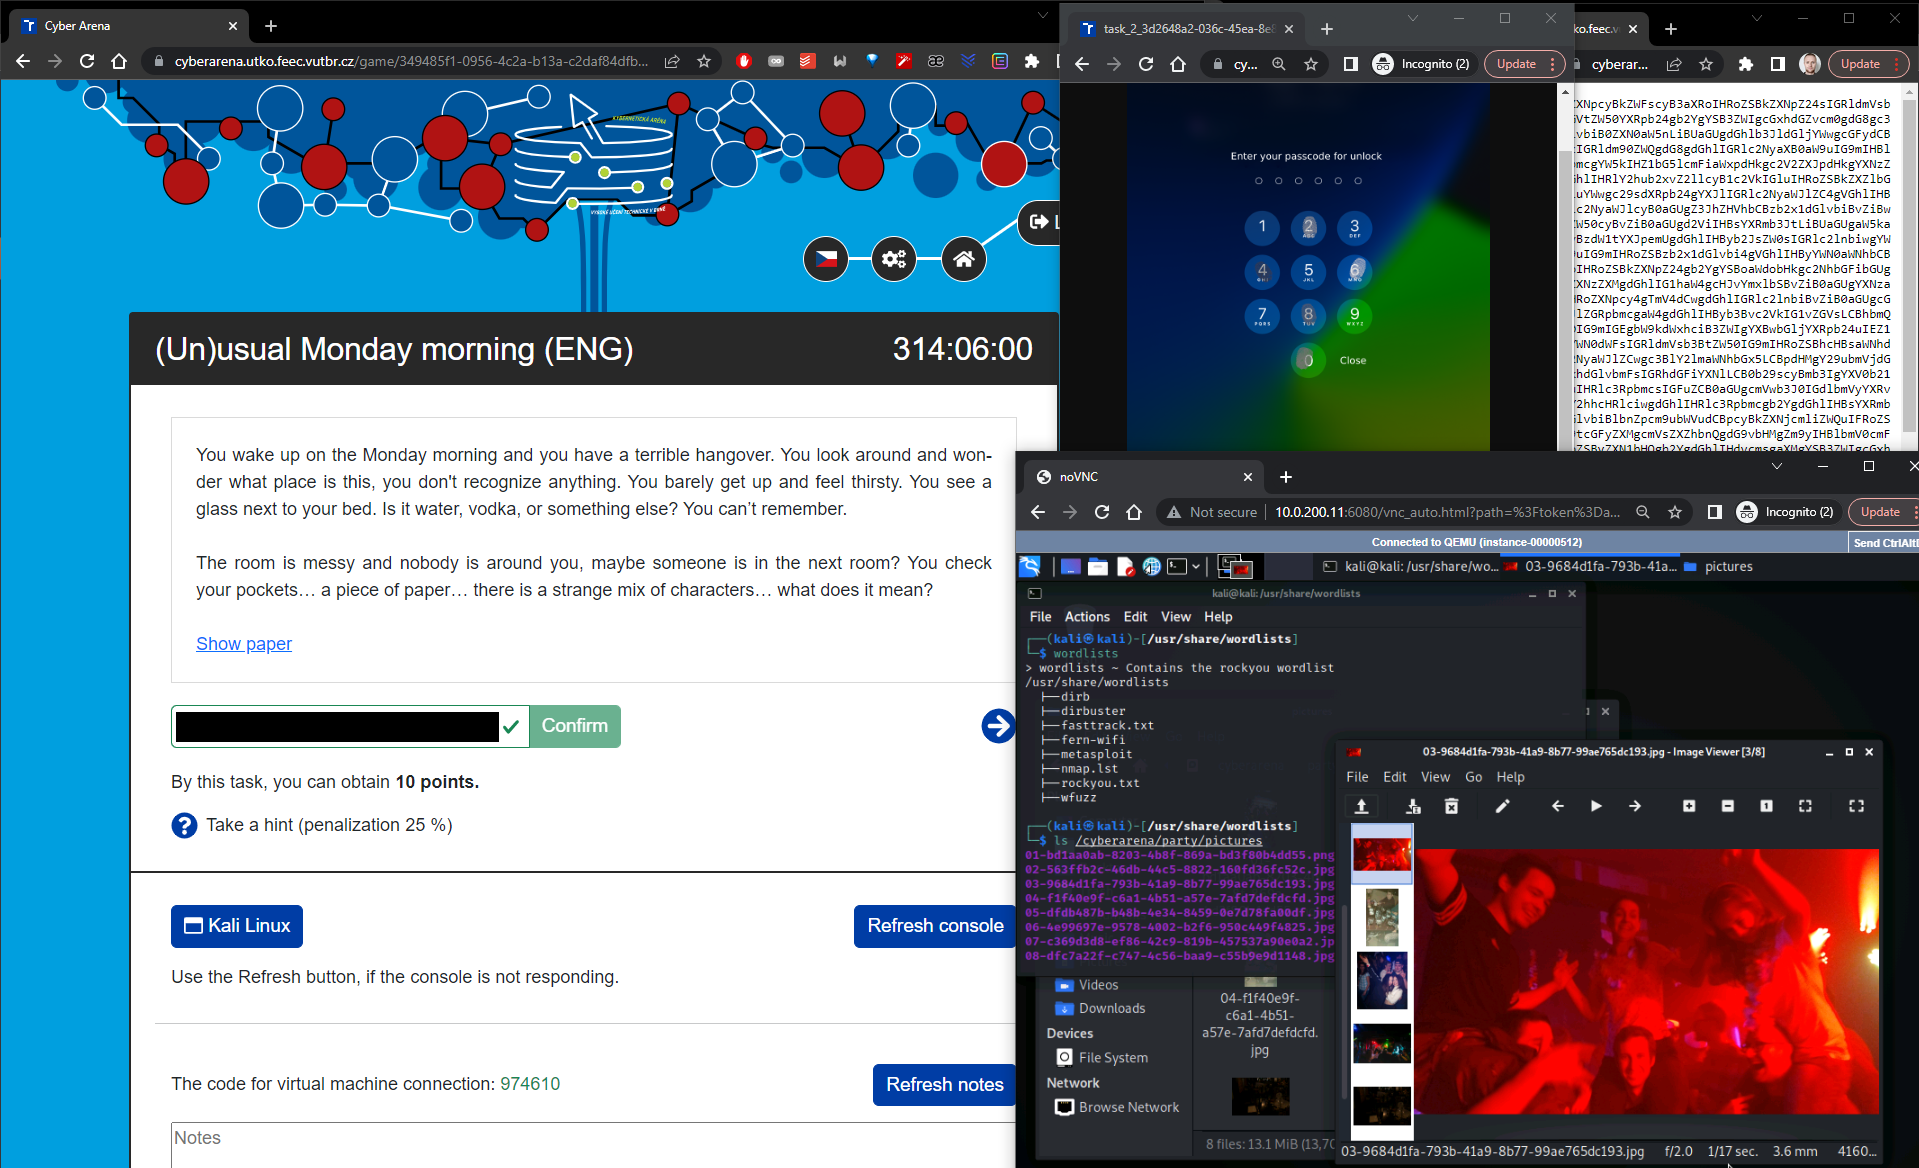
Task: Reload the noVNC browser page
Action: (1102, 512)
